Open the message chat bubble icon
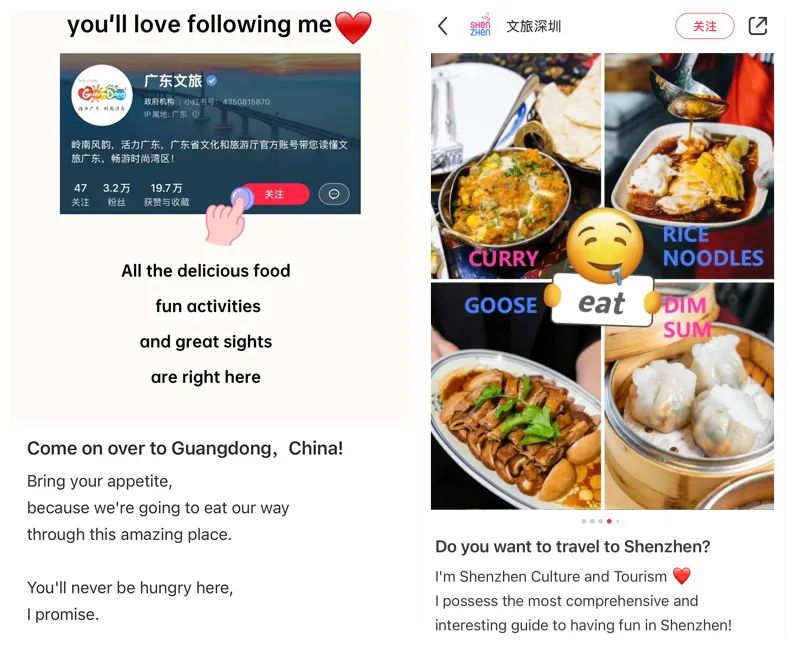Viewport: 795px width, 647px height. 334,194
